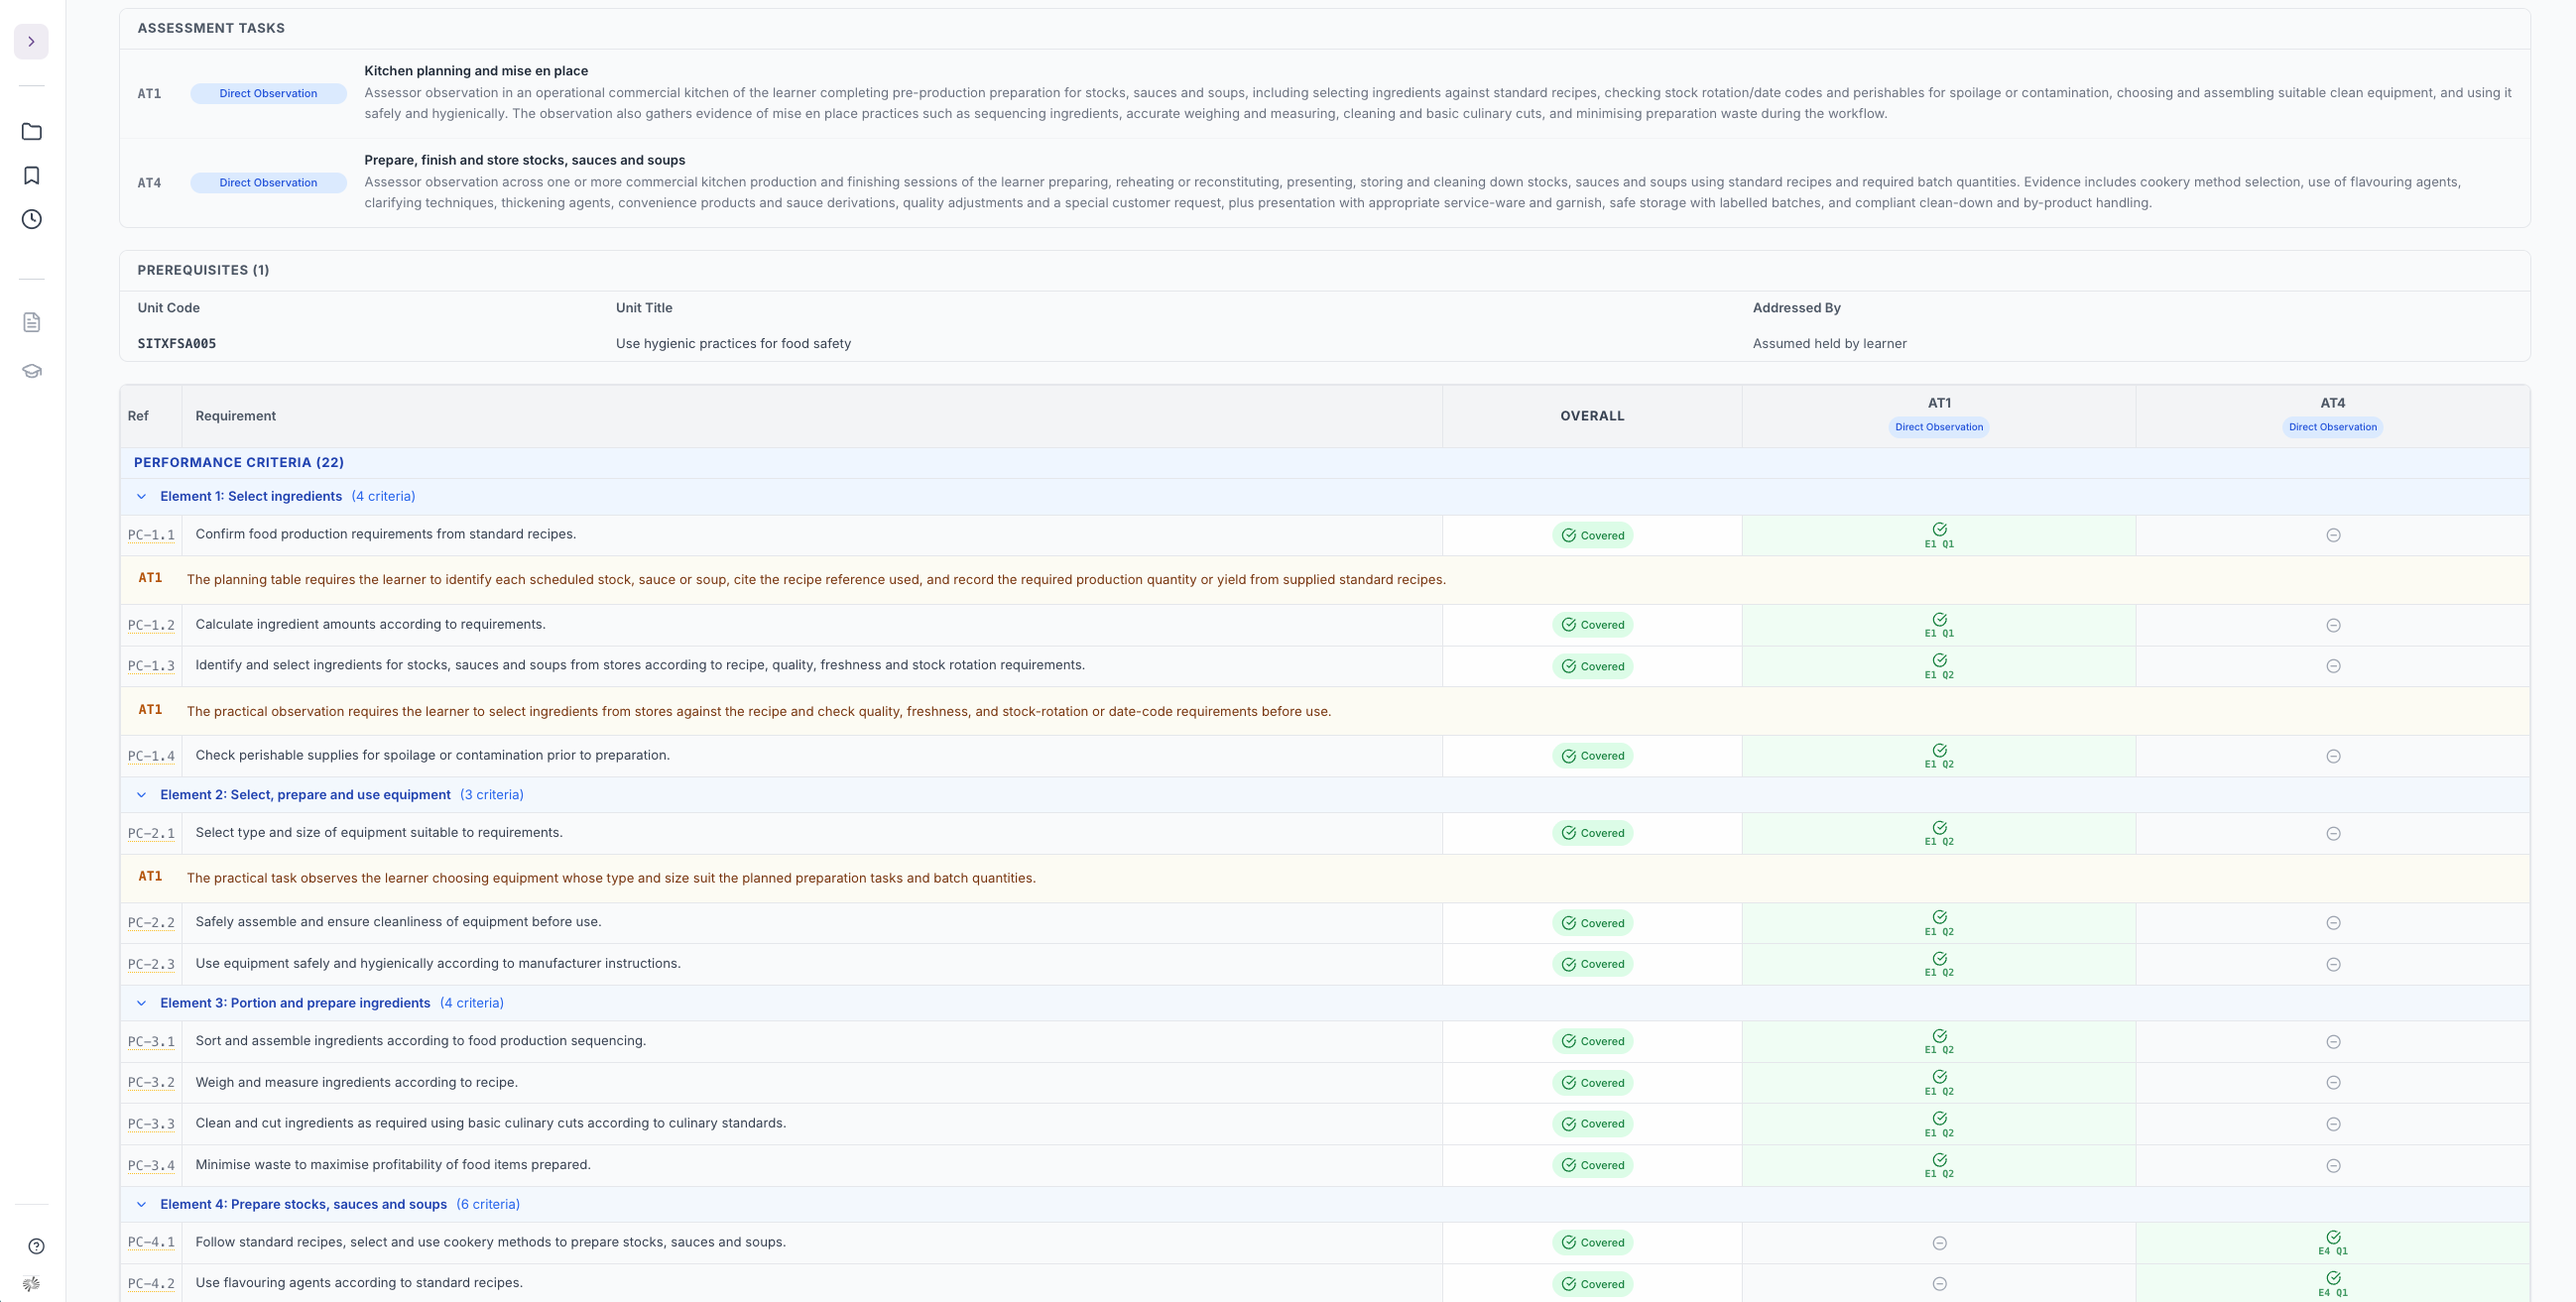
Task: Collapse Element 4: Prepare stocks, sauces and soups
Action: (x=141, y=1205)
